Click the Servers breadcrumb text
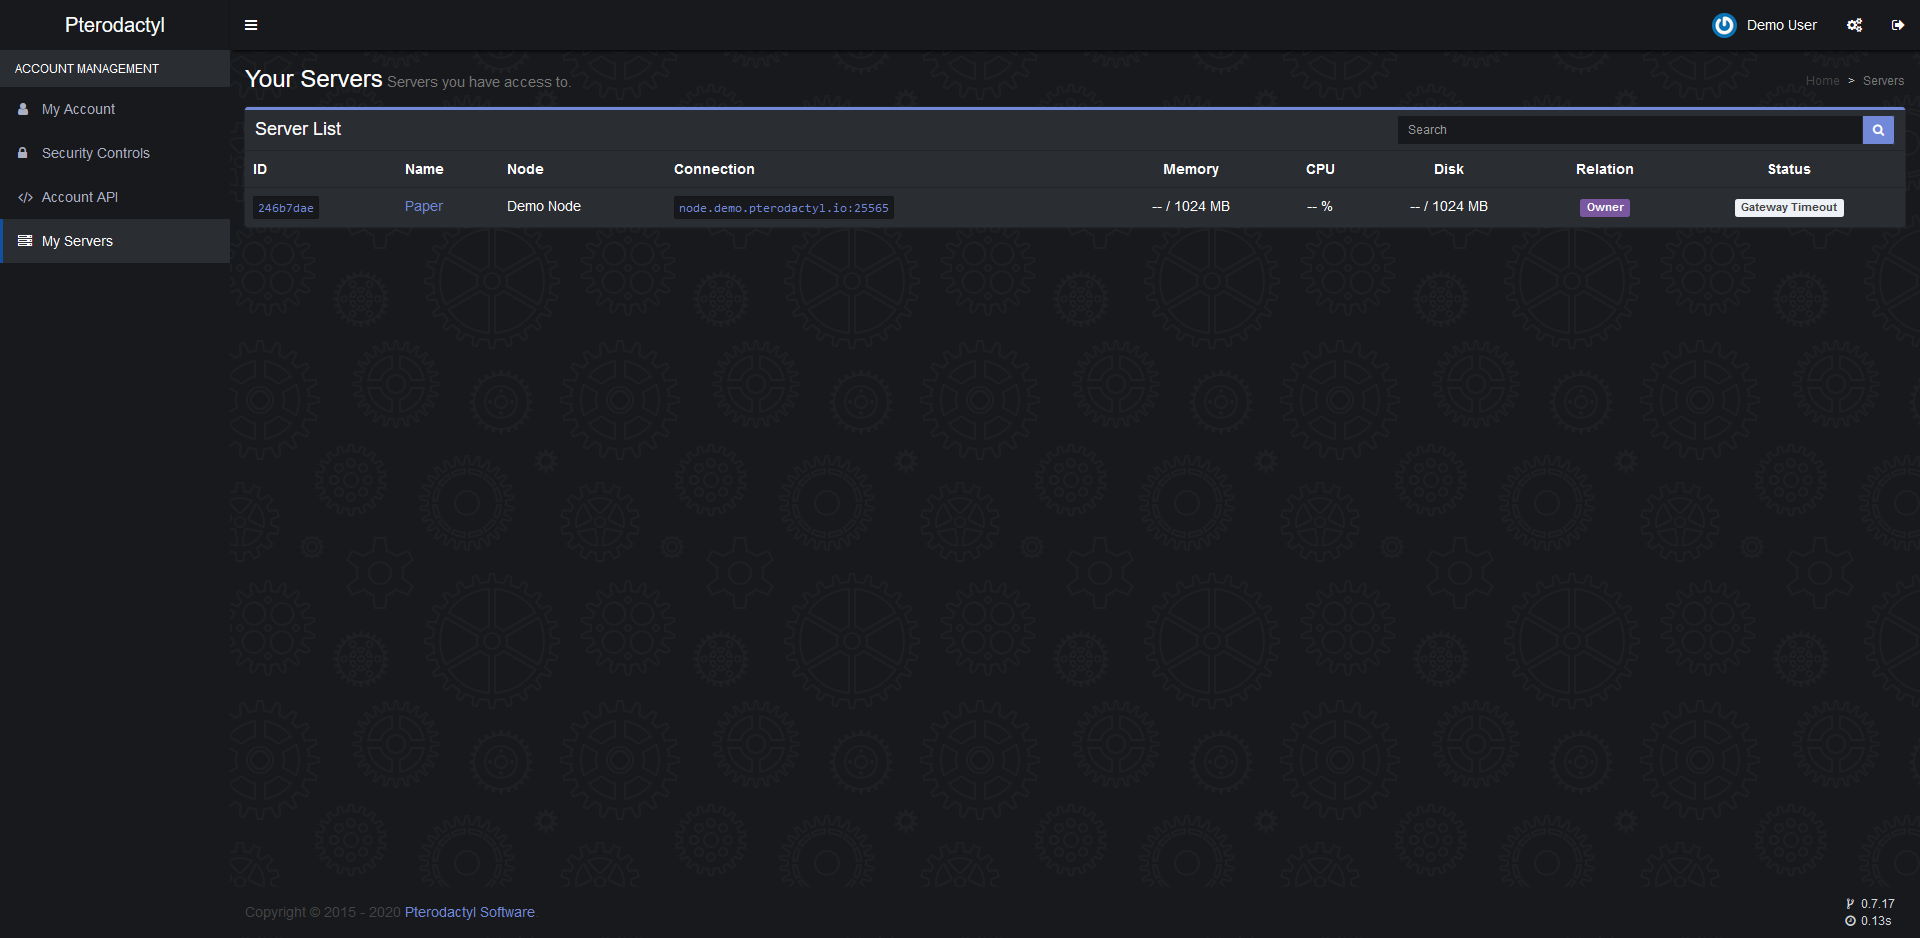Image resolution: width=1920 pixels, height=938 pixels. coord(1883,81)
